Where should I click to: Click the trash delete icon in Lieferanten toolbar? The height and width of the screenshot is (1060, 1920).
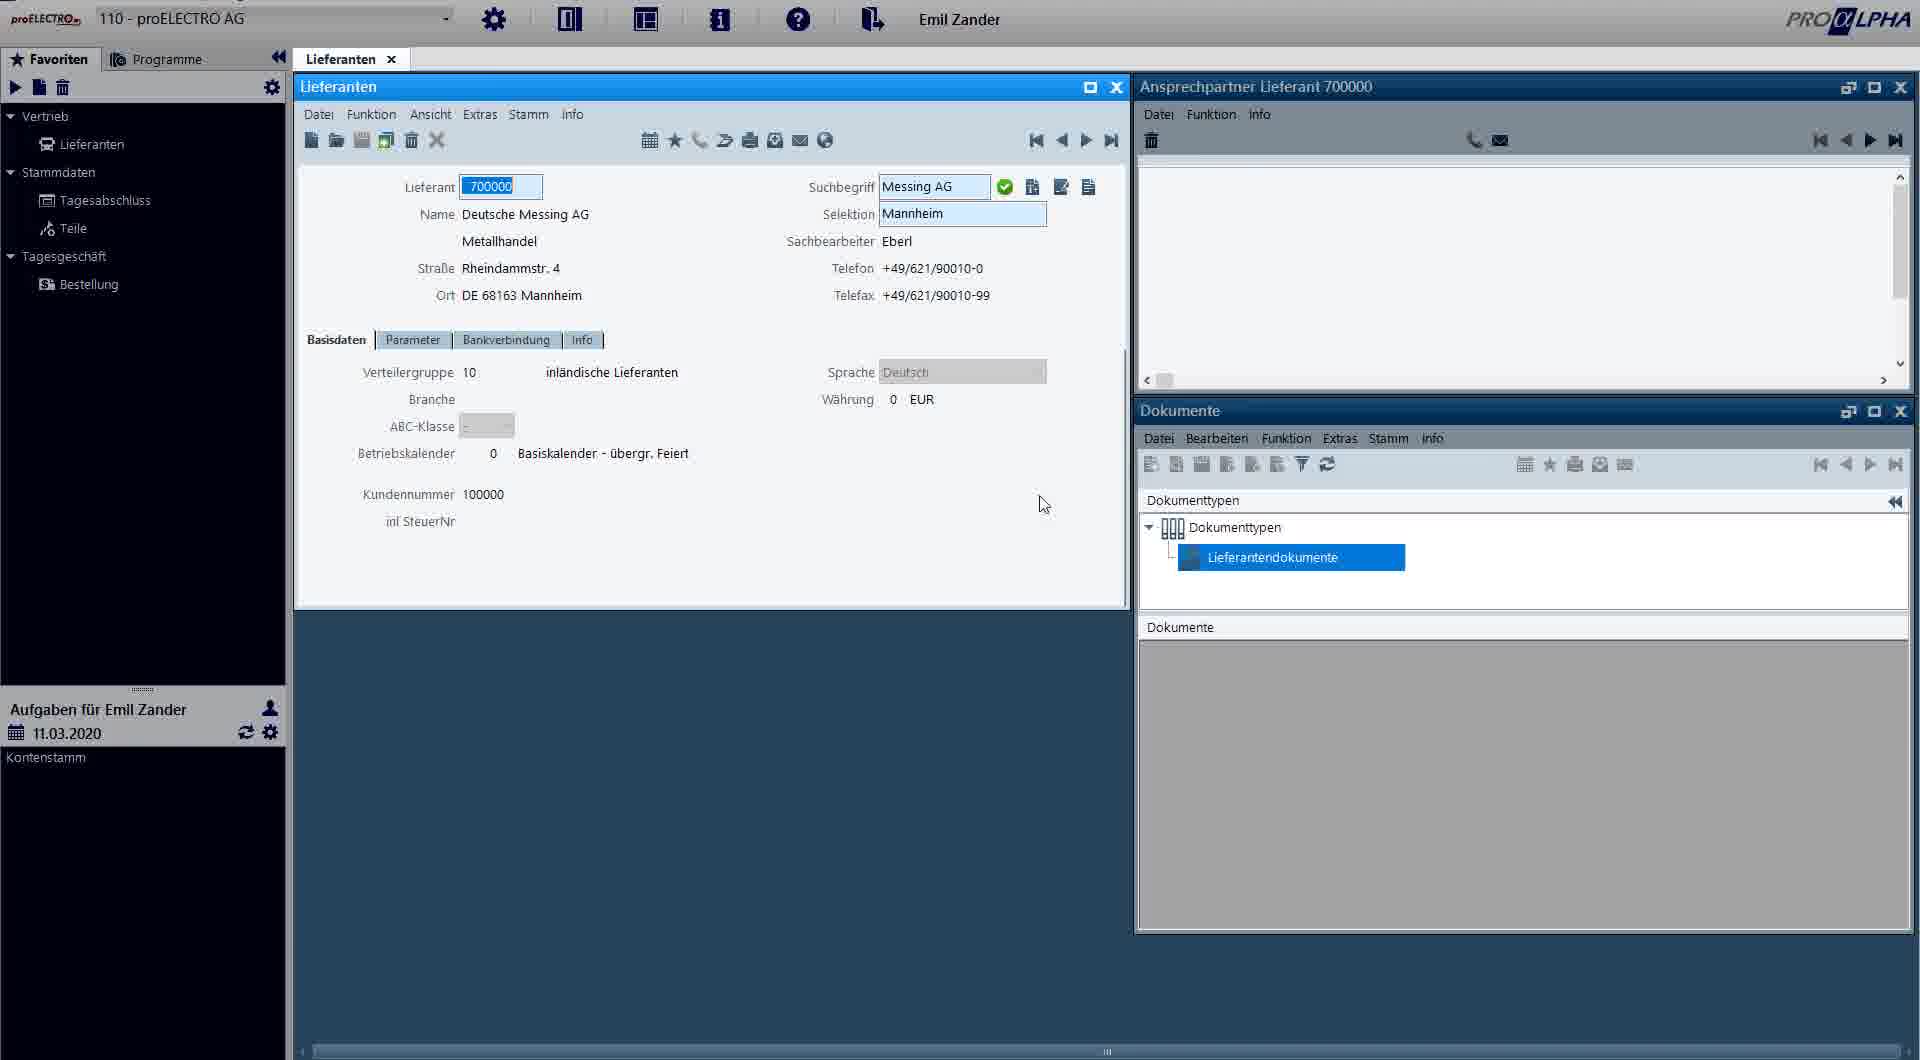[x=411, y=140]
